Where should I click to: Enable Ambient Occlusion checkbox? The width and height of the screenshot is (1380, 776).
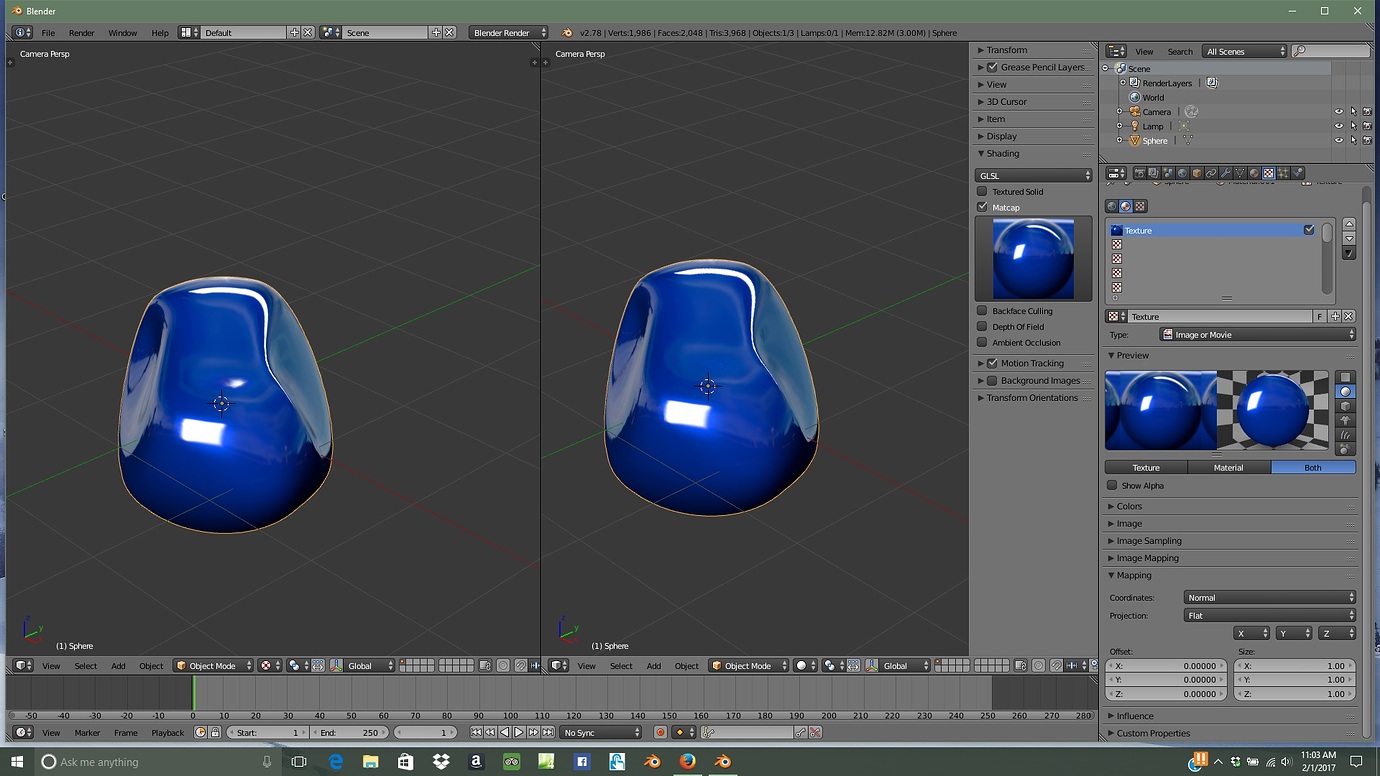click(x=982, y=343)
